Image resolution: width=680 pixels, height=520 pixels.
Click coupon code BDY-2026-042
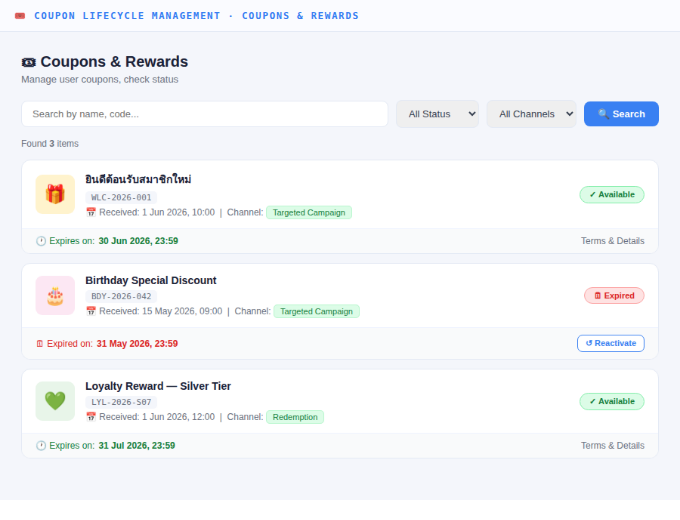pos(121,297)
